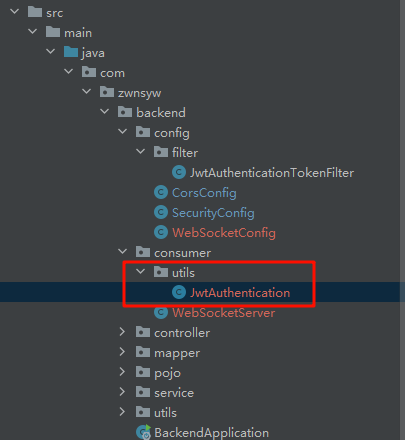Click the blue java source folder icon

tap(71, 52)
